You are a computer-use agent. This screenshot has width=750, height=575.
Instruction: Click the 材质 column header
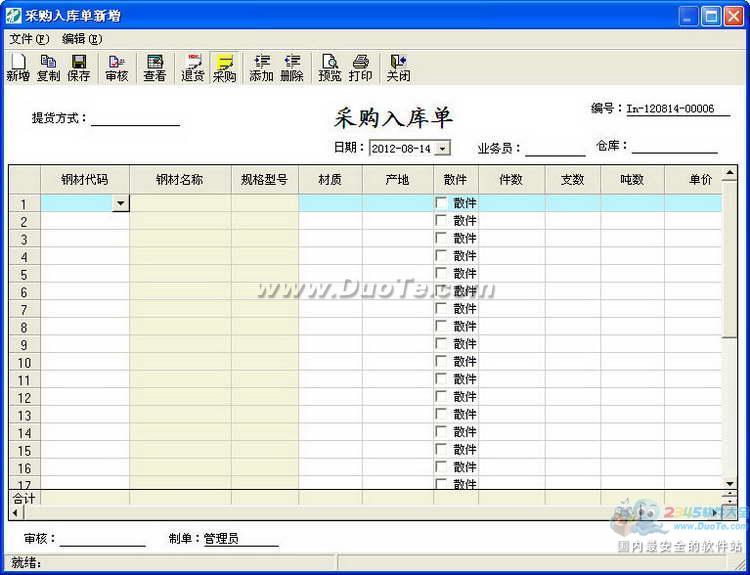(331, 179)
